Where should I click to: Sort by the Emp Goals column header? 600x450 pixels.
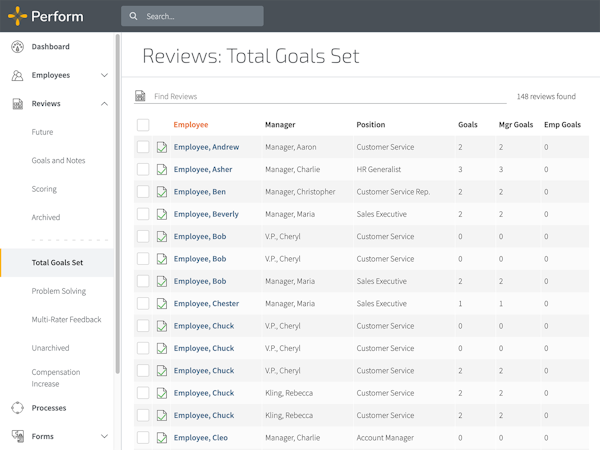(x=562, y=125)
